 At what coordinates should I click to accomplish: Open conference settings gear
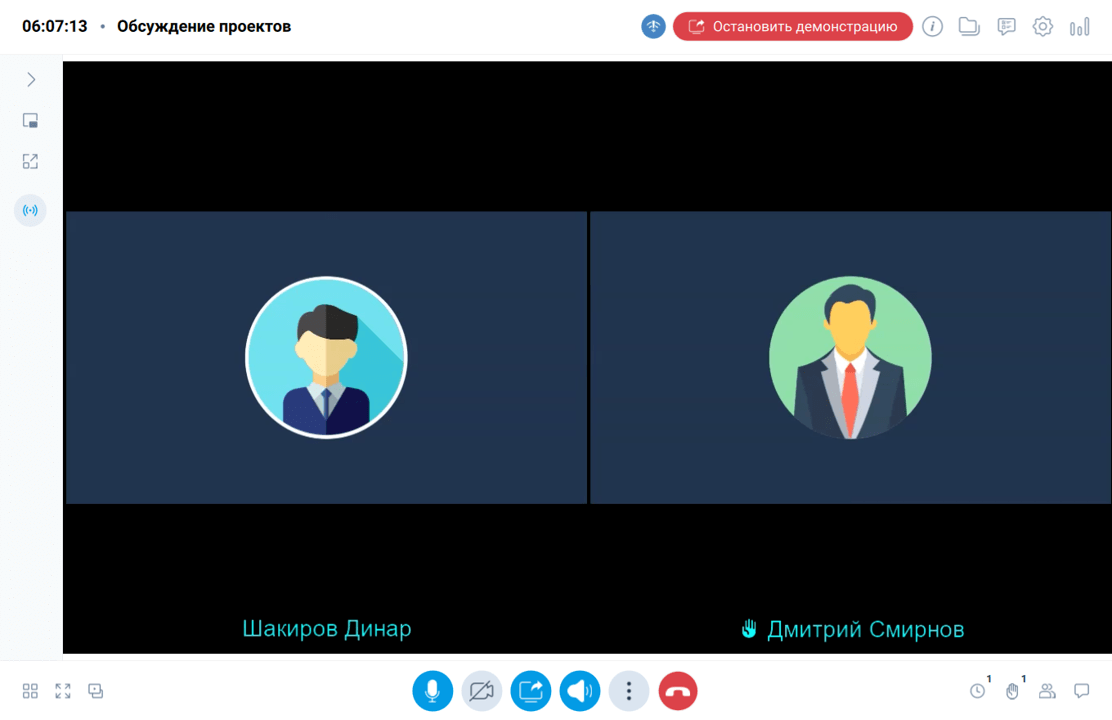pos(1043,27)
